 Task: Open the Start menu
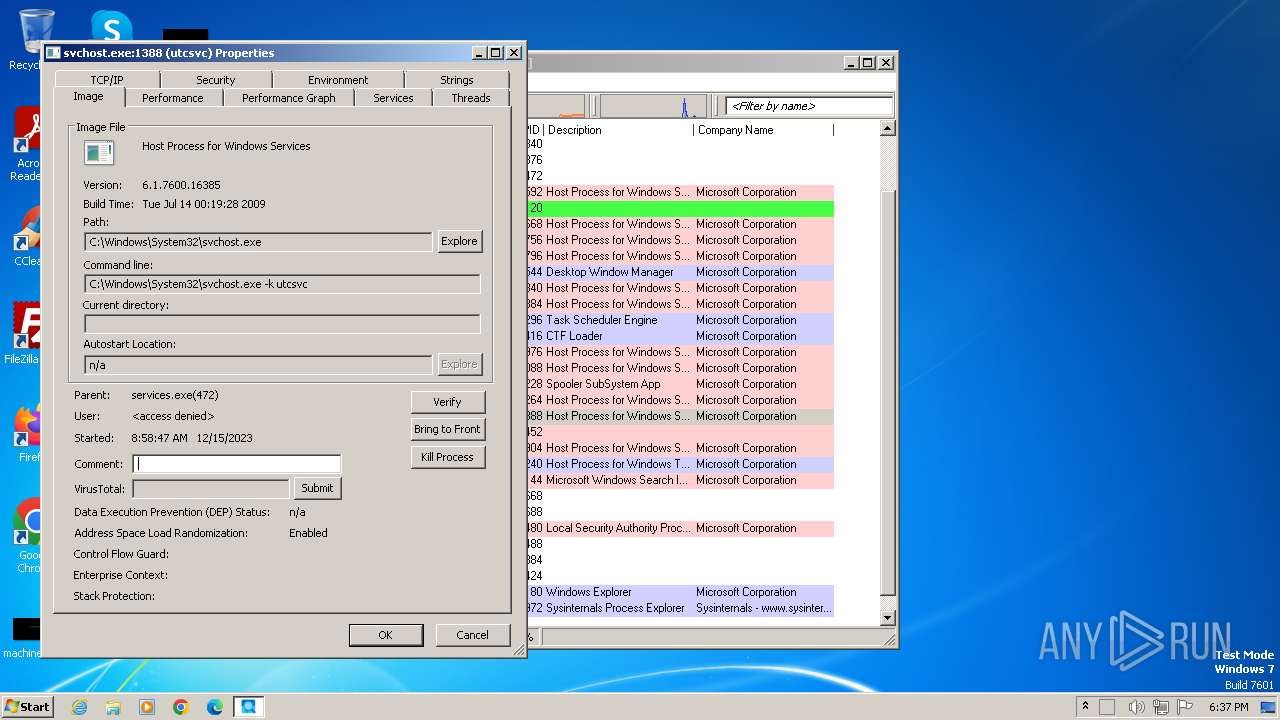click(x=27, y=706)
